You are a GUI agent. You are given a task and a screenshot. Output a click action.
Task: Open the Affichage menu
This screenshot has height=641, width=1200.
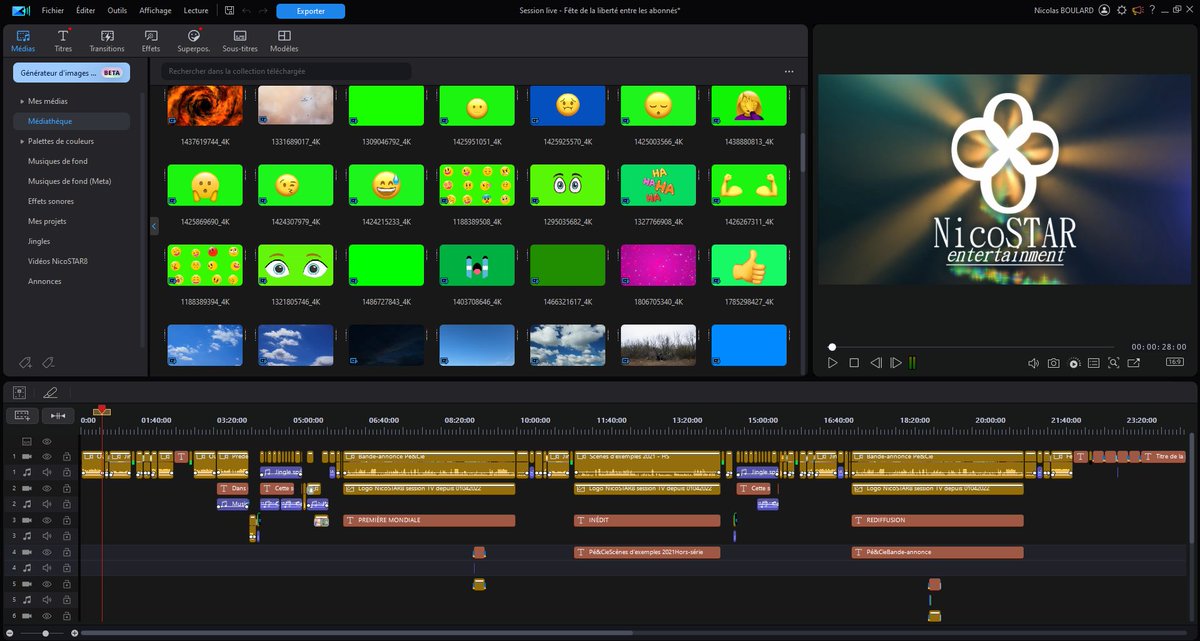pyautogui.click(x=155, y=10)
